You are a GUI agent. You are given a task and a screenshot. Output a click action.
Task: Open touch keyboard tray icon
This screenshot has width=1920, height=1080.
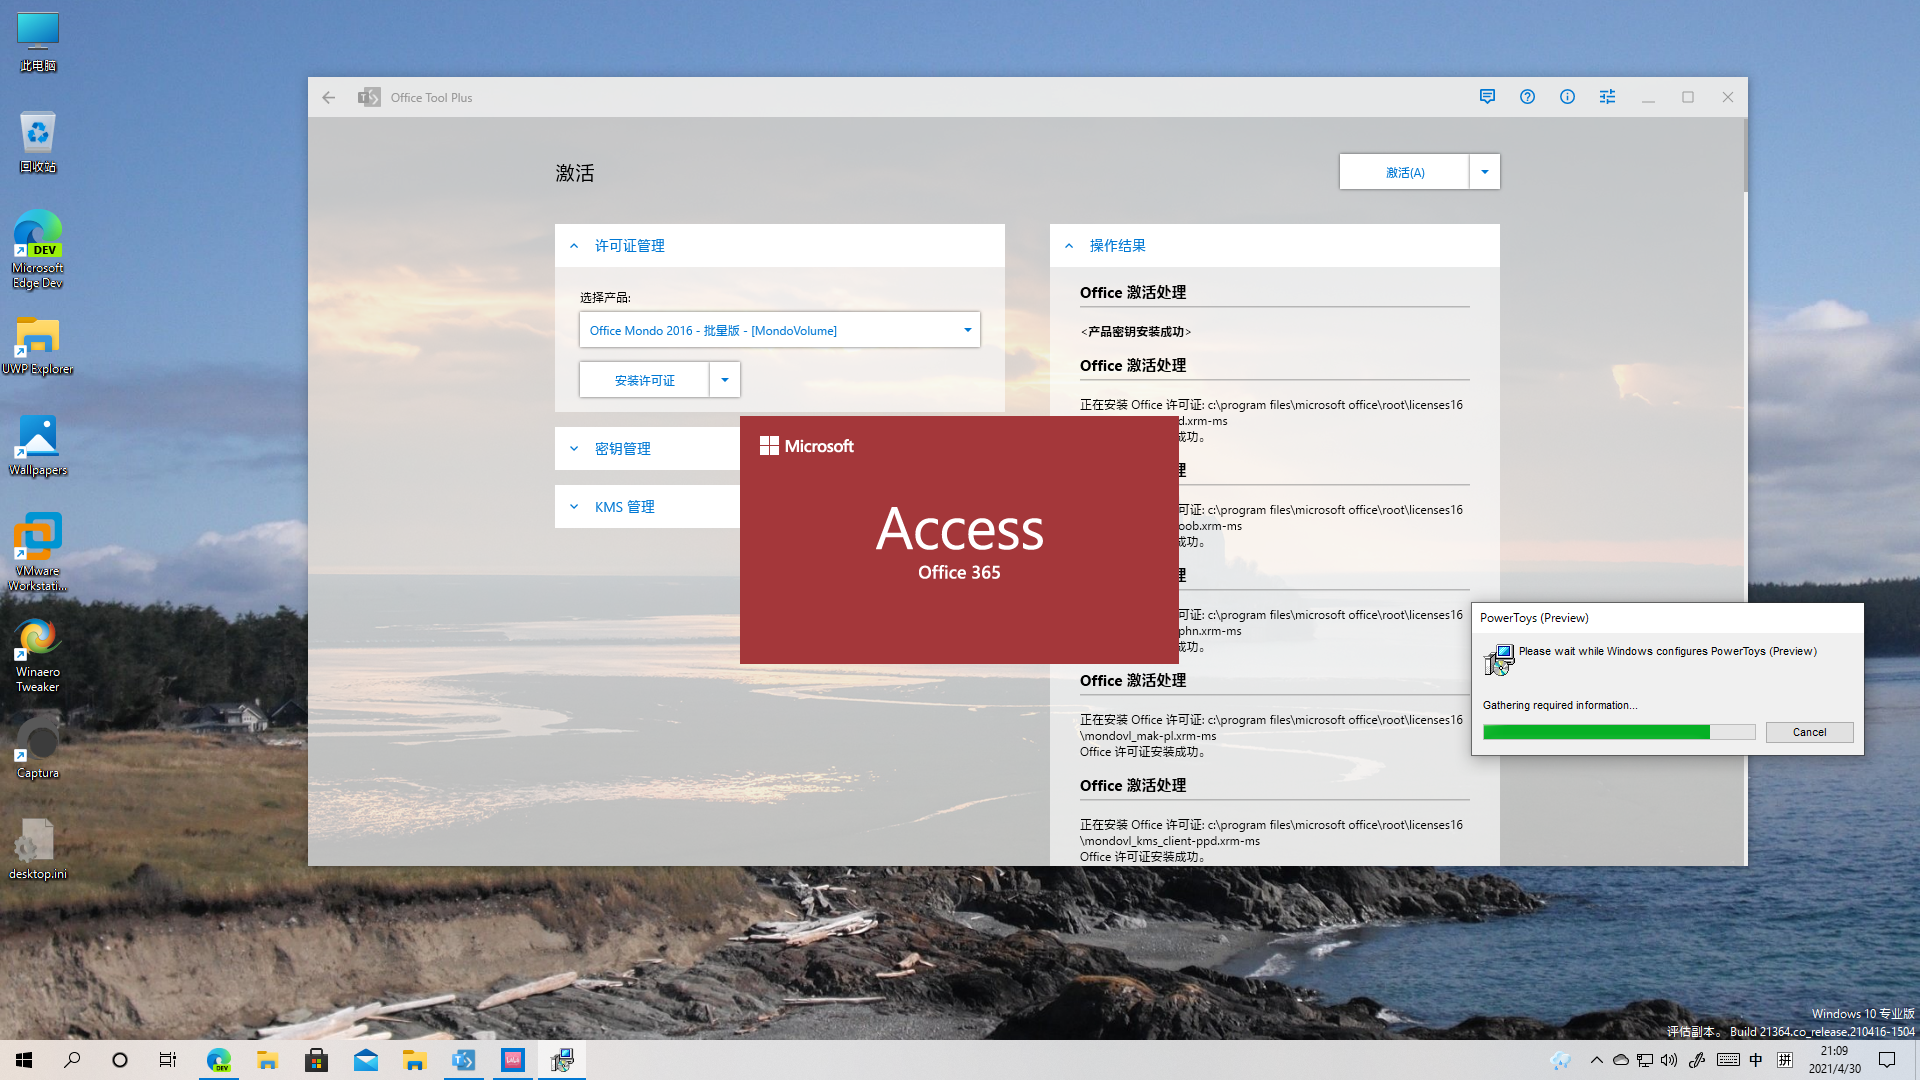click(x=1728, y=1060)
